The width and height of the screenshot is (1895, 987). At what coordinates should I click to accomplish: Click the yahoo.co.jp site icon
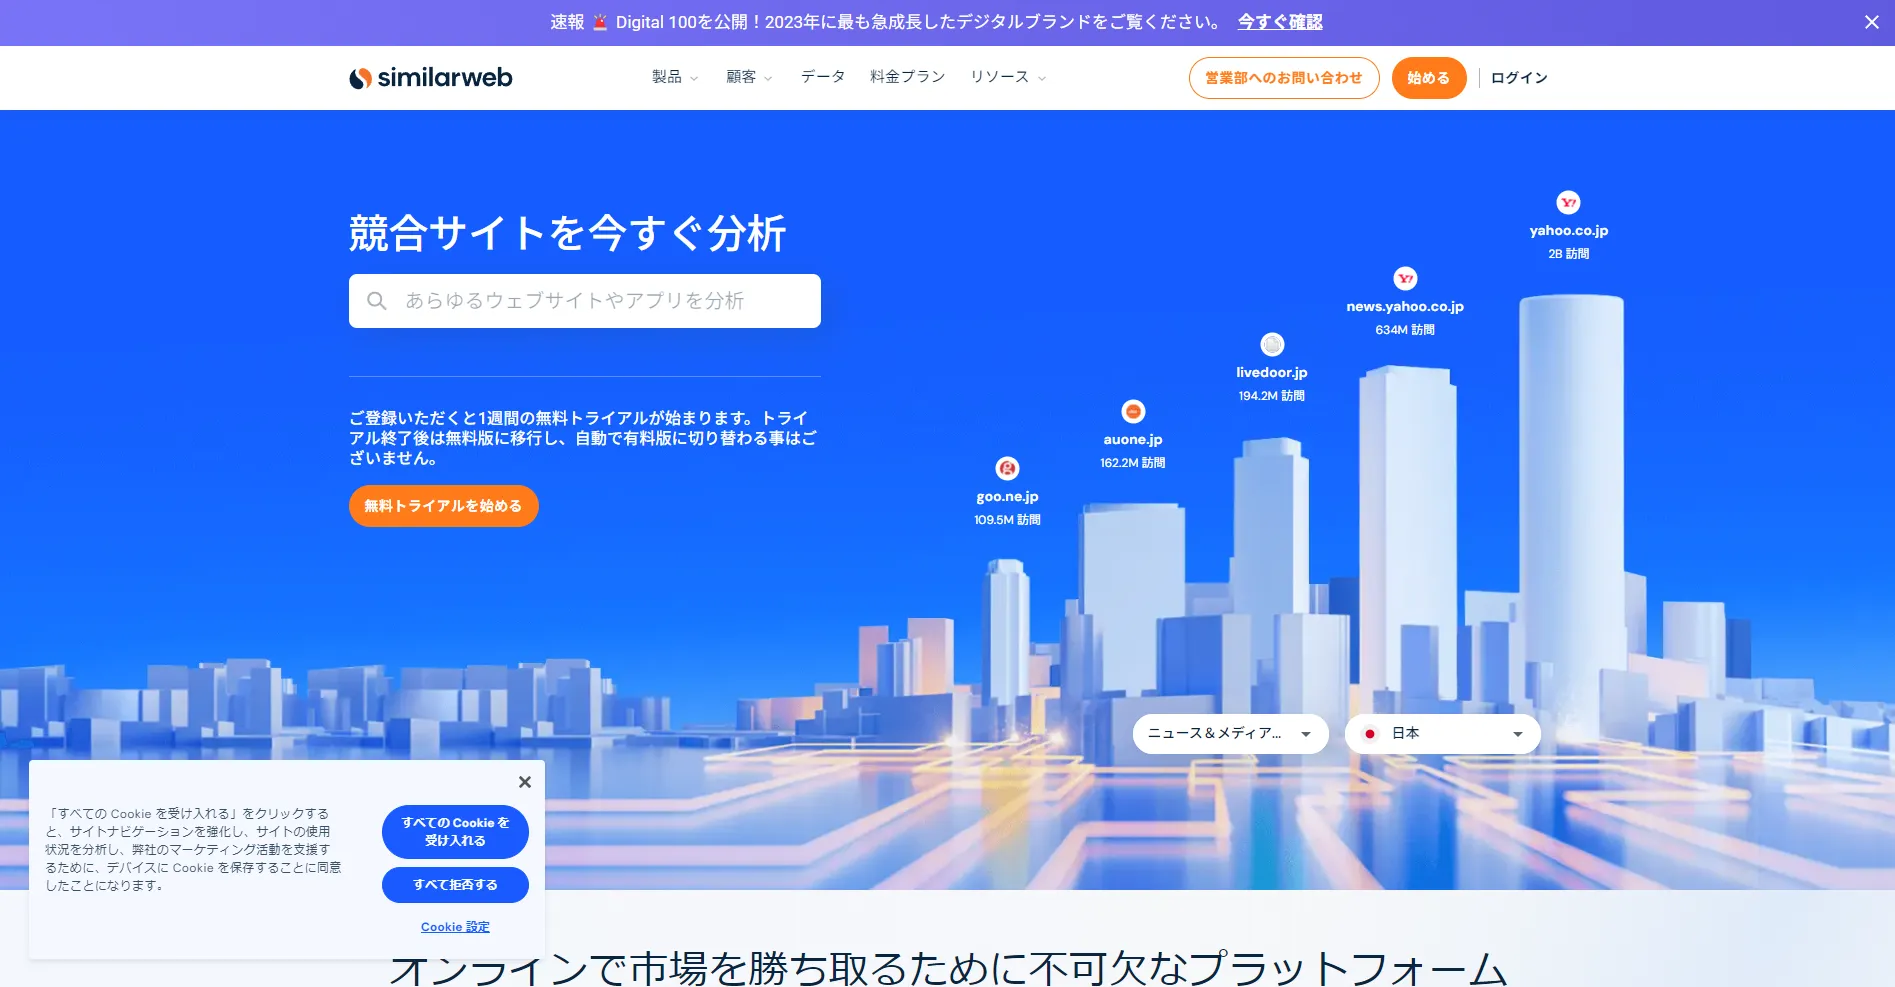pos(1568,202)
